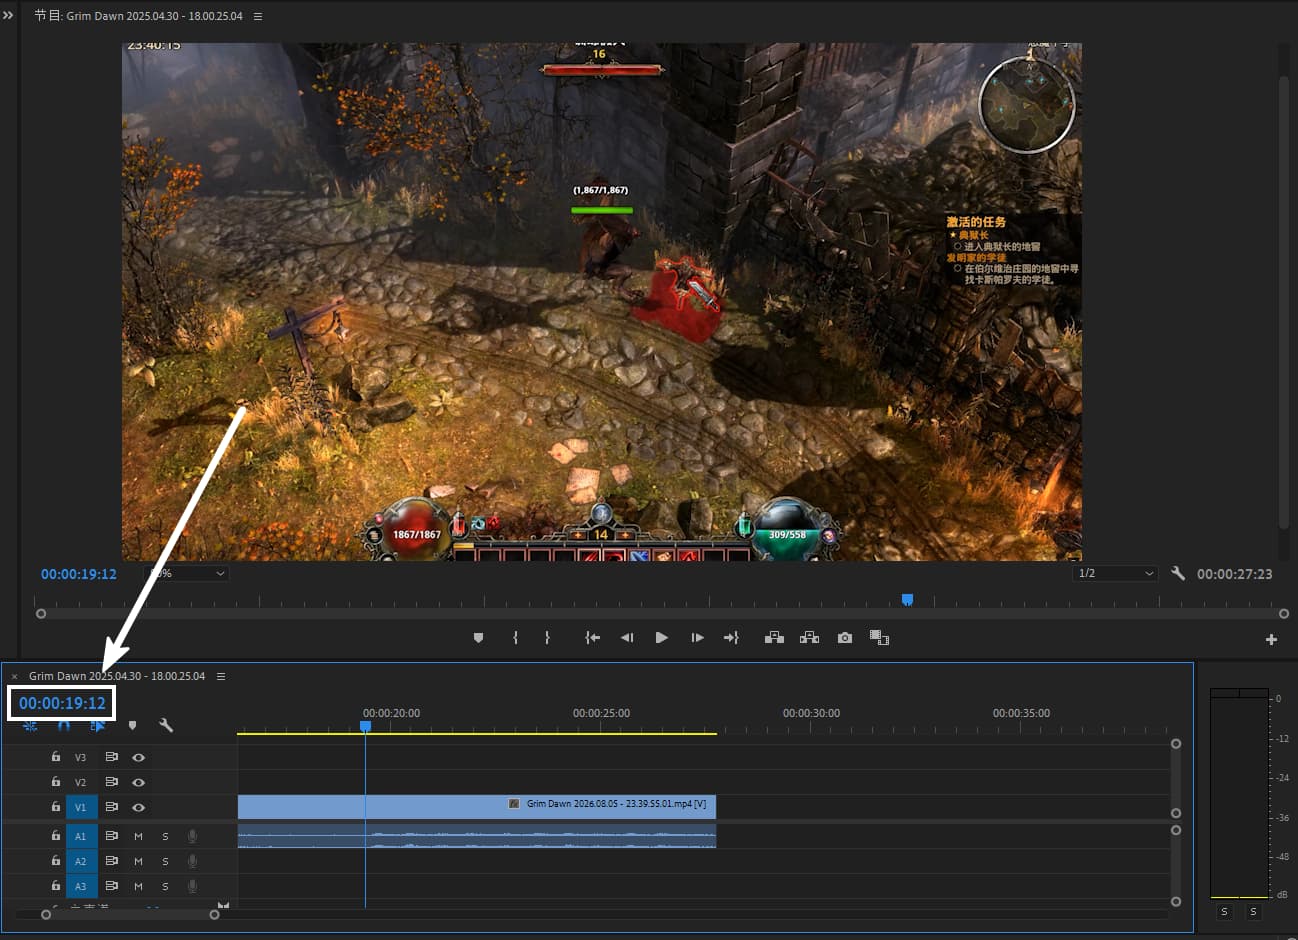Viewport: 1298px width, 940px height.
Task: Toggle sync lock for V2
Action: coord(112,782)
